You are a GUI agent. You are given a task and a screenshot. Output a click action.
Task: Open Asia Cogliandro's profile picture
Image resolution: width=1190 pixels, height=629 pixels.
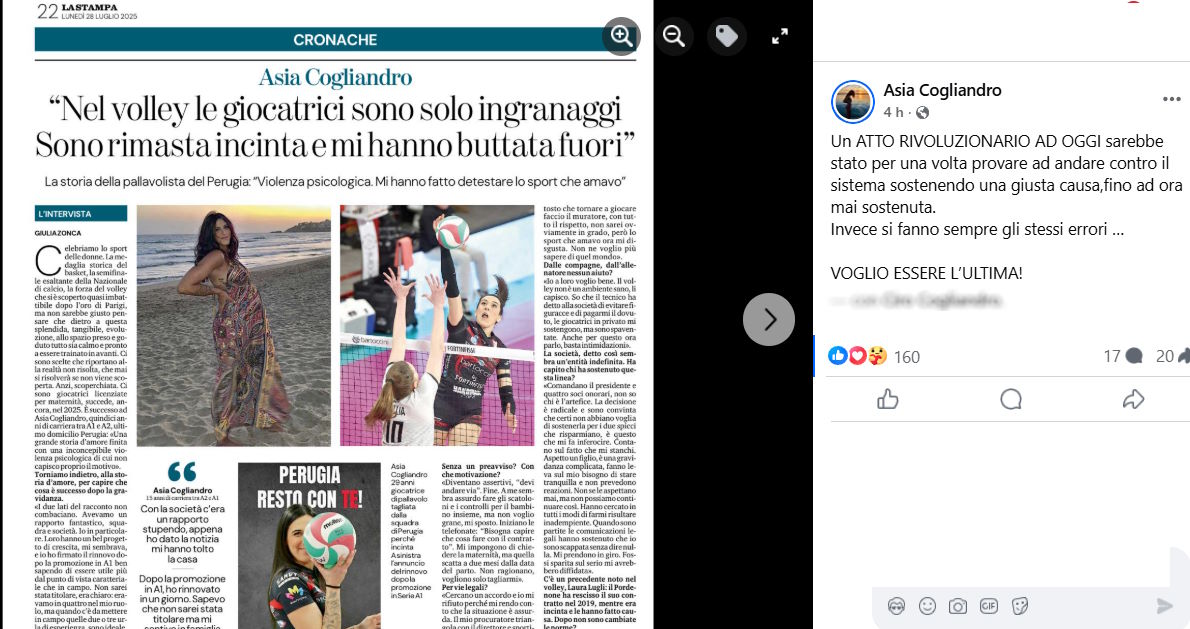click(852, 102)
